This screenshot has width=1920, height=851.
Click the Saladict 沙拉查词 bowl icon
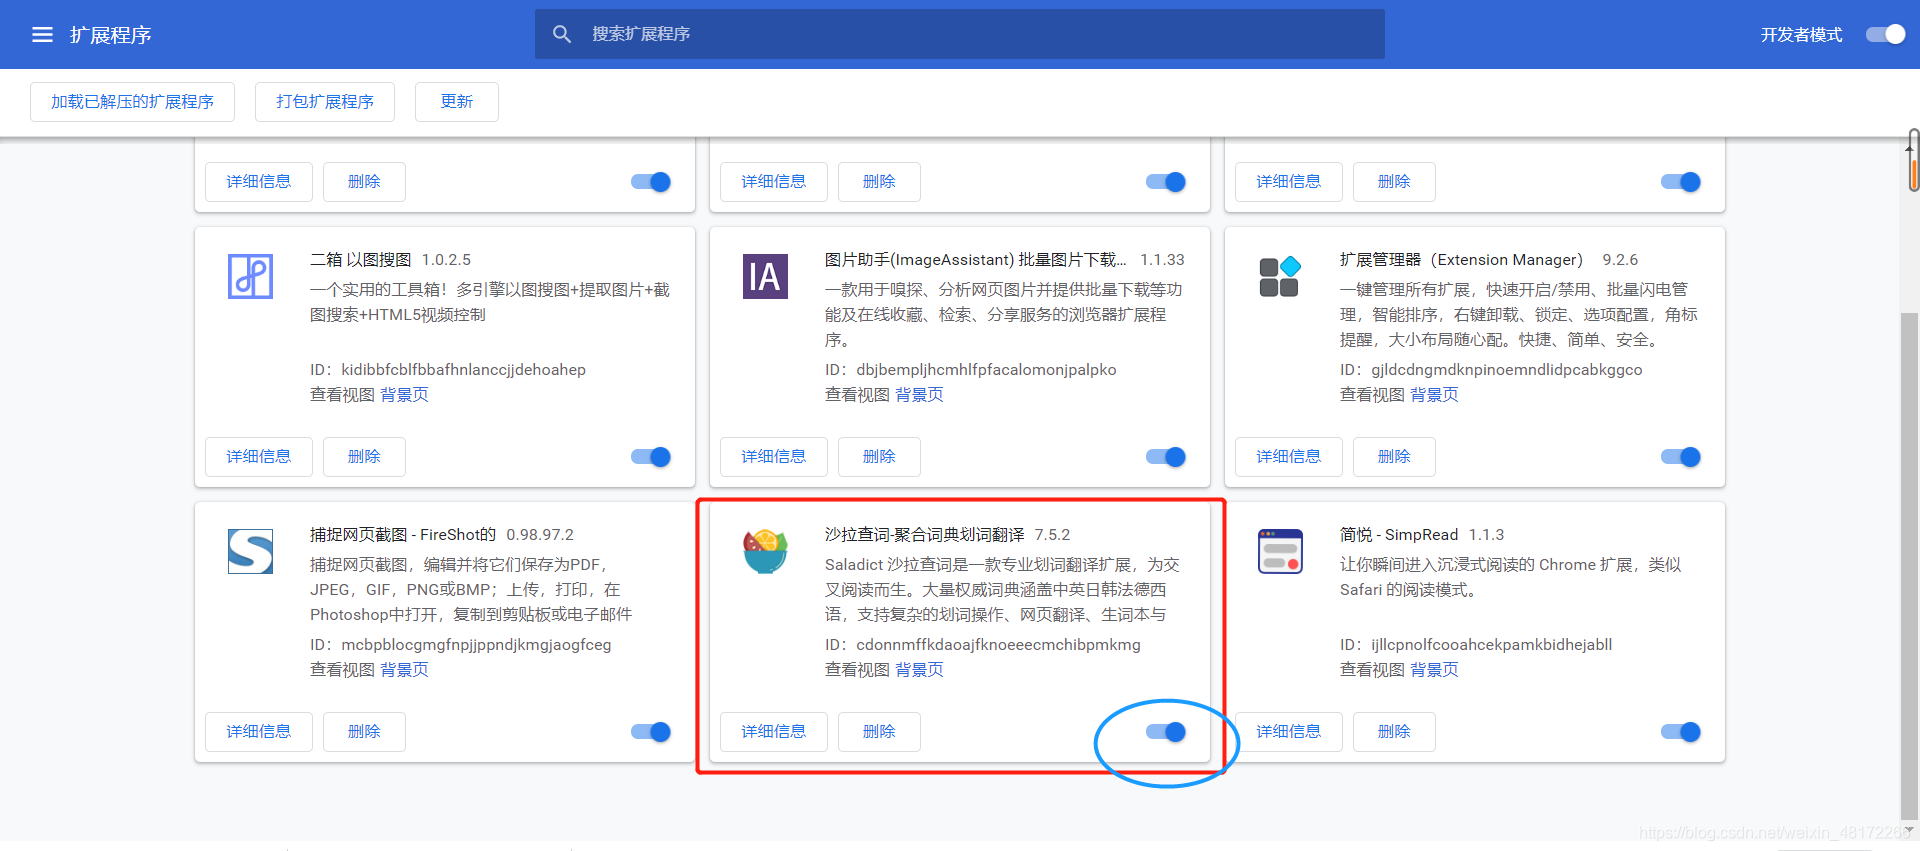[765, 551]
